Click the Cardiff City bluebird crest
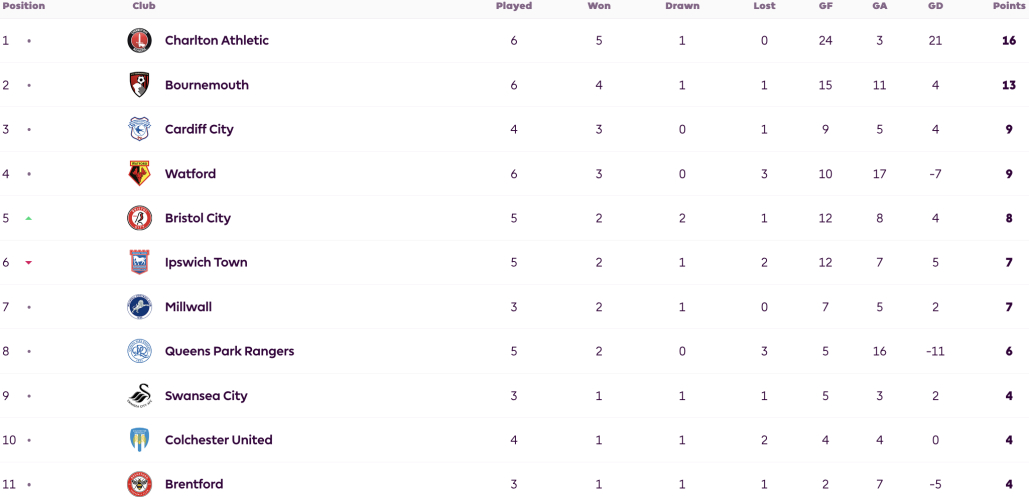The height and width of the screenshot is (500, 1029). tap(139, 129)
